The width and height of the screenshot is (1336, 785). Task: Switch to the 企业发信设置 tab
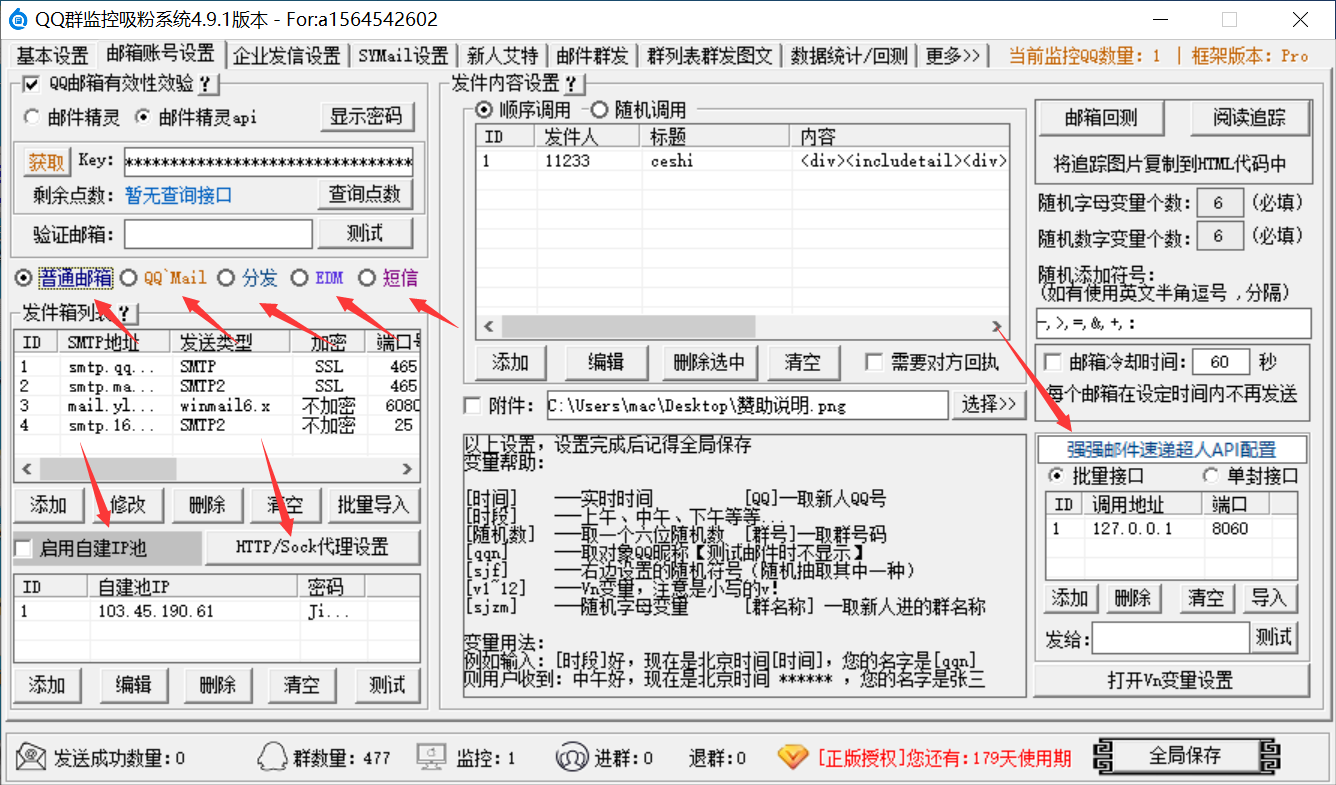(x=287, y=56)
